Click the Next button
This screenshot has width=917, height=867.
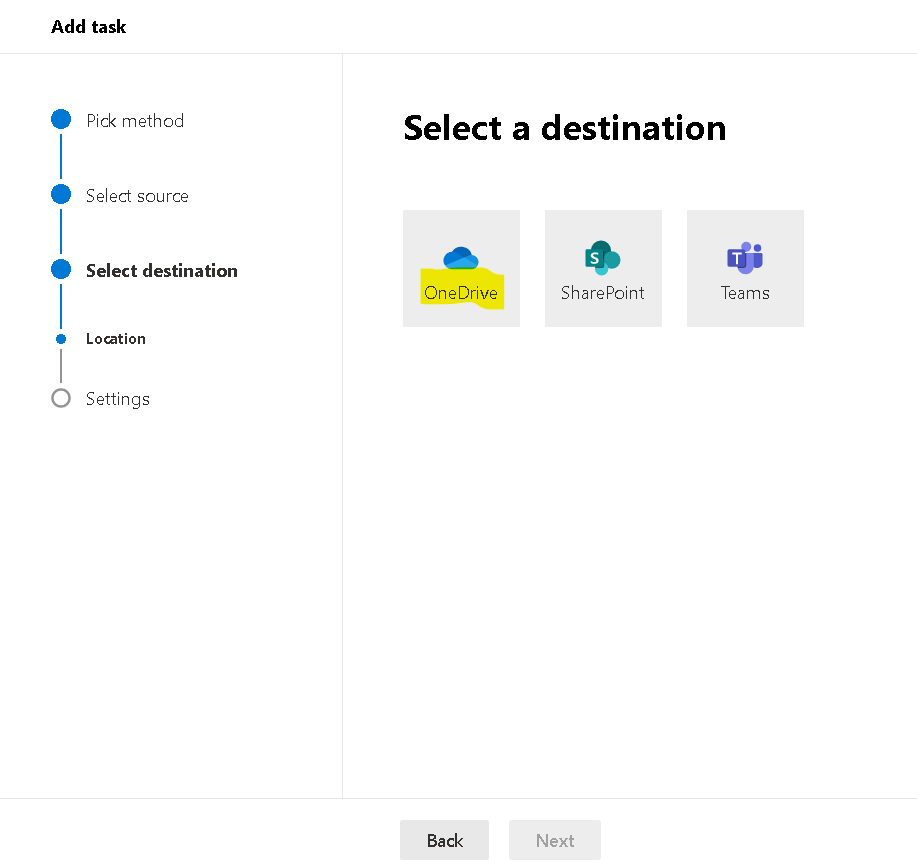pyautogui.click(x=554, y=840)
